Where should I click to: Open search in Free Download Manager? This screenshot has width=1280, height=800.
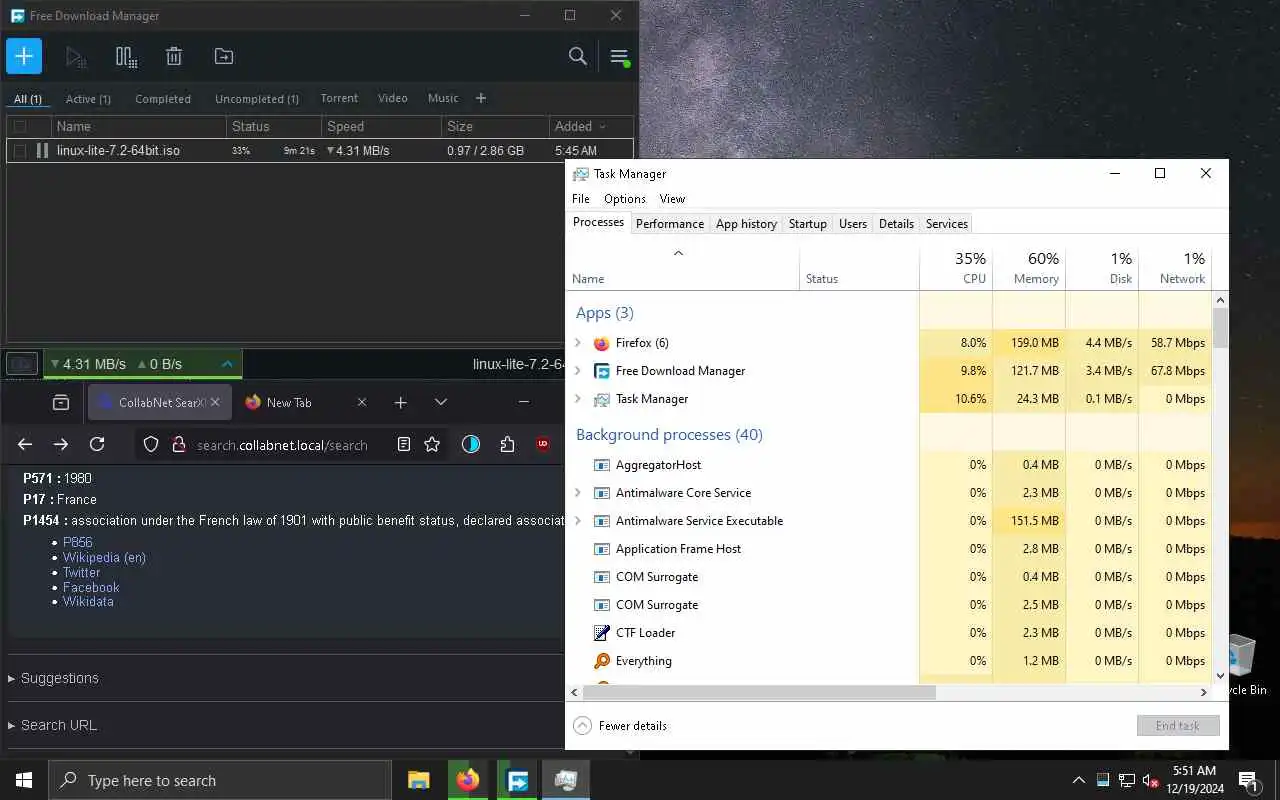577,56
